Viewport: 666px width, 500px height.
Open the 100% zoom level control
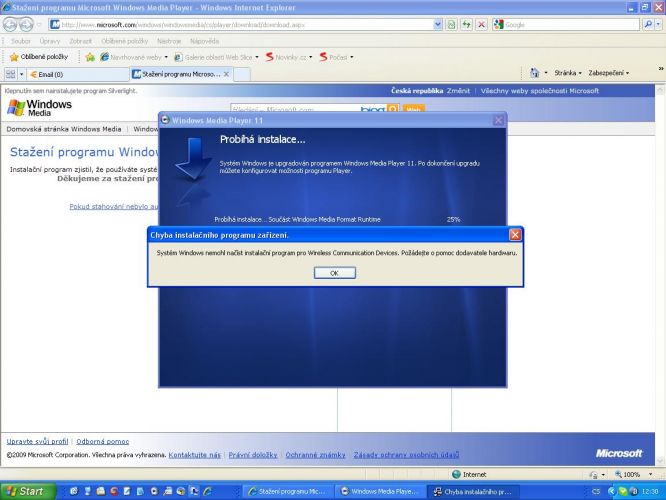633,474
